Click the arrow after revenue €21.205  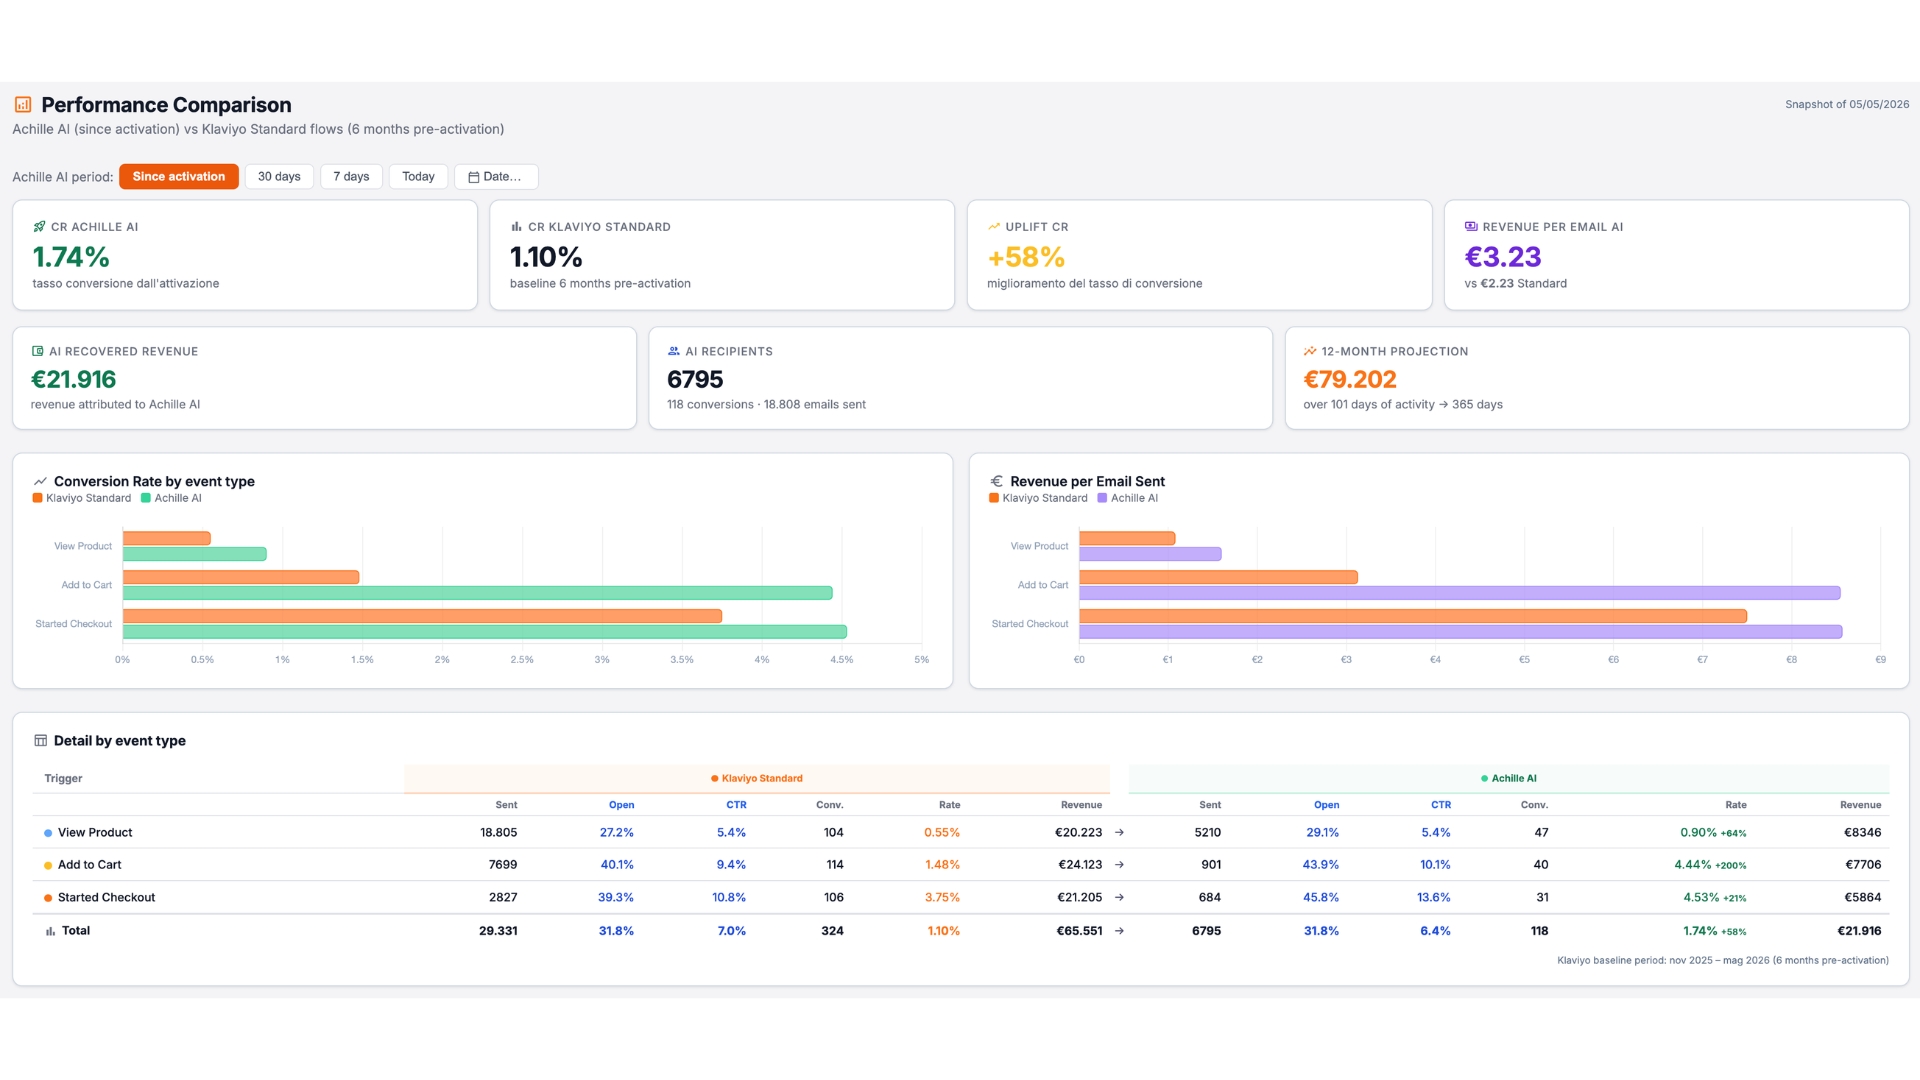tap(1119, 897)
